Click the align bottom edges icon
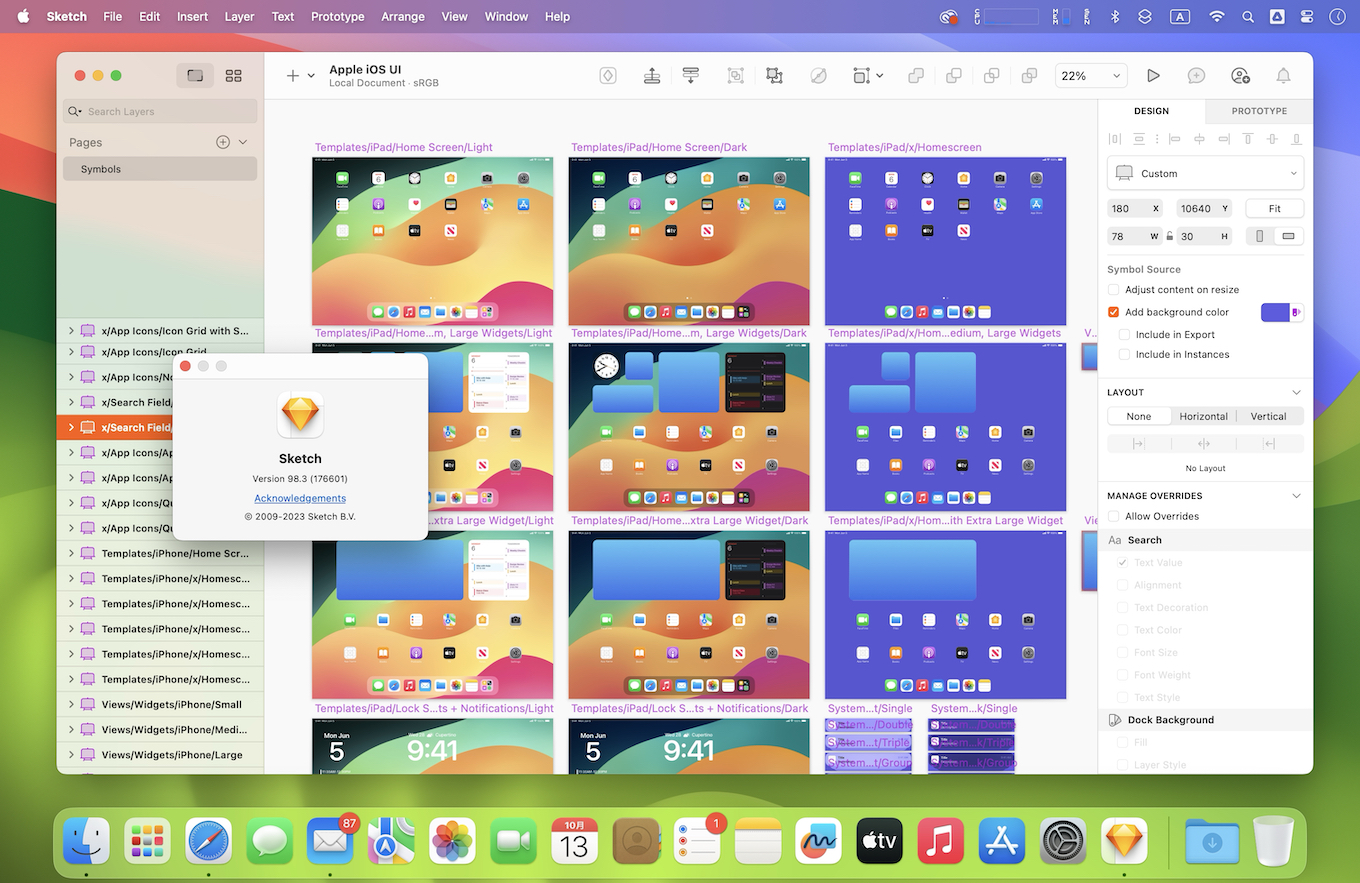Image resolution: width=1360 pixels, height=883 pixels. click(1297, 139)
